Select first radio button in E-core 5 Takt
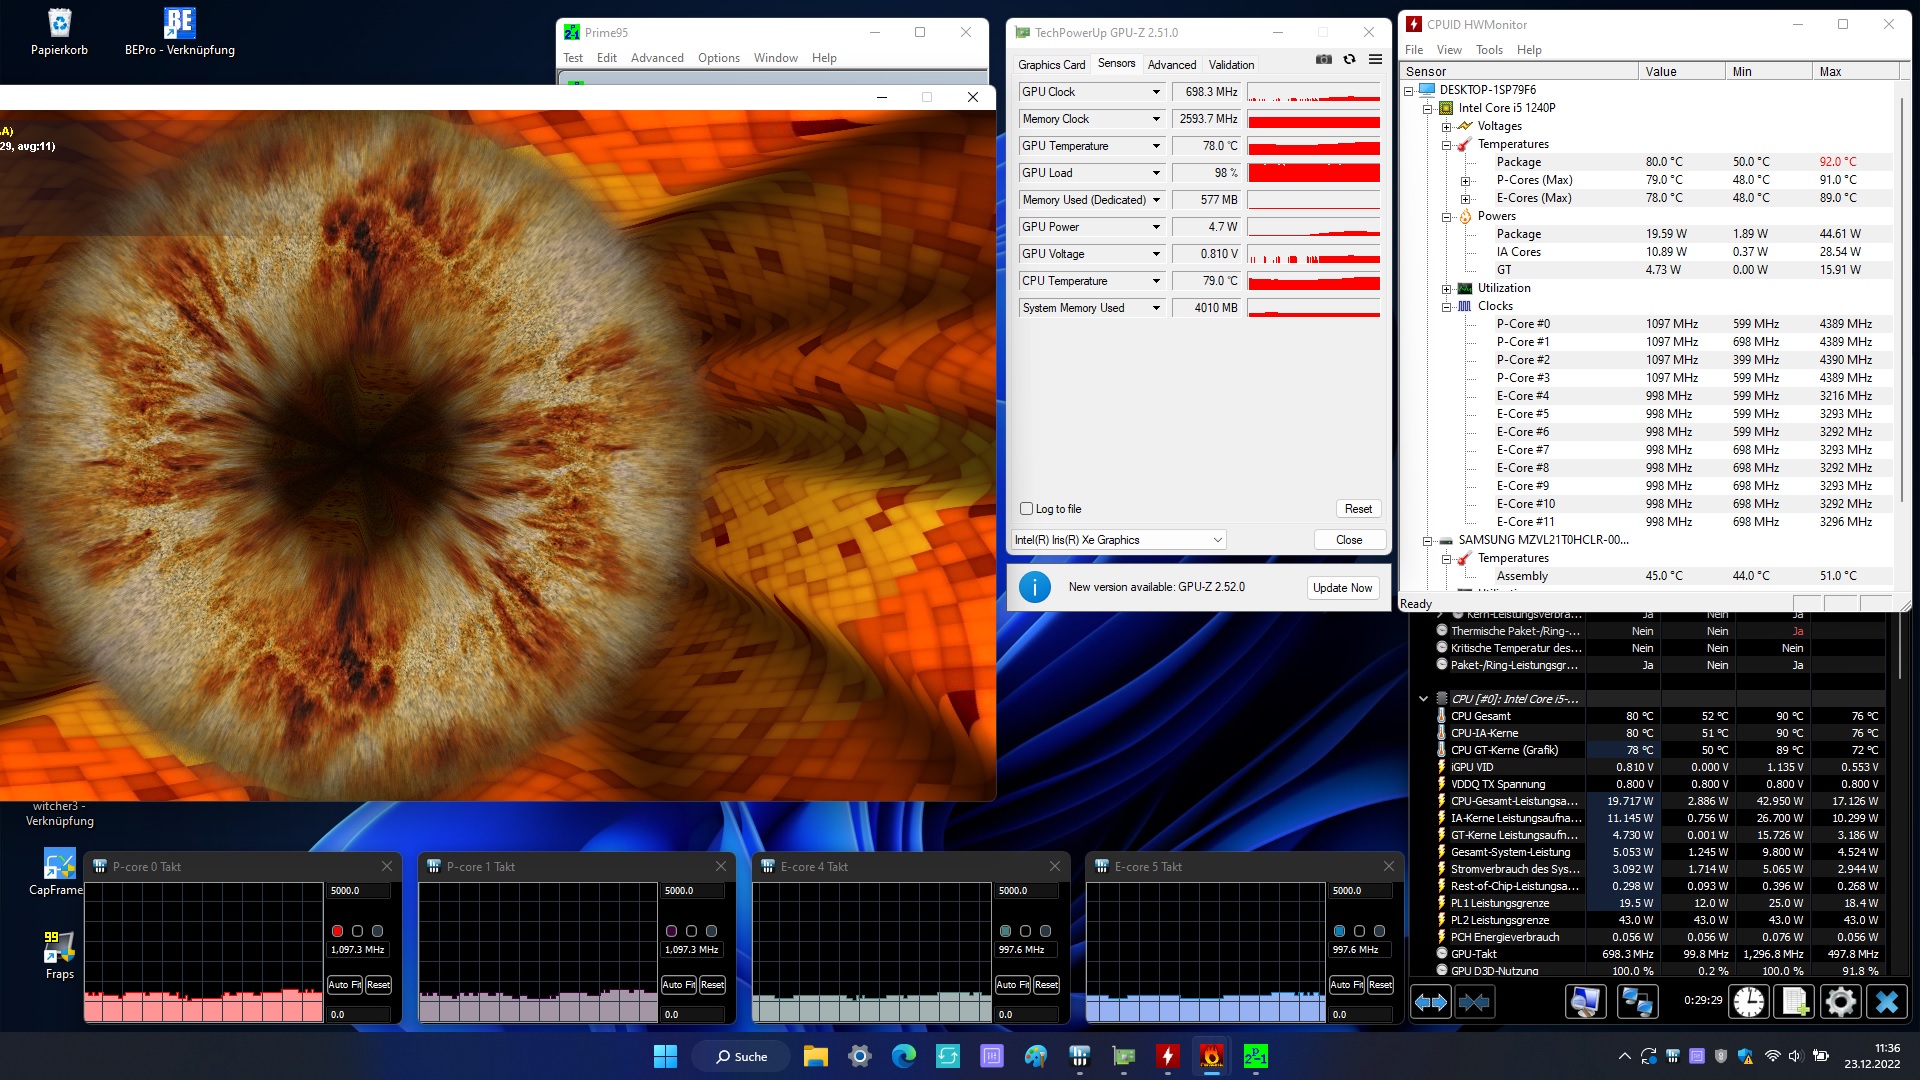The width and height of the screenshot is (1920, 1080). point(1339,931)
